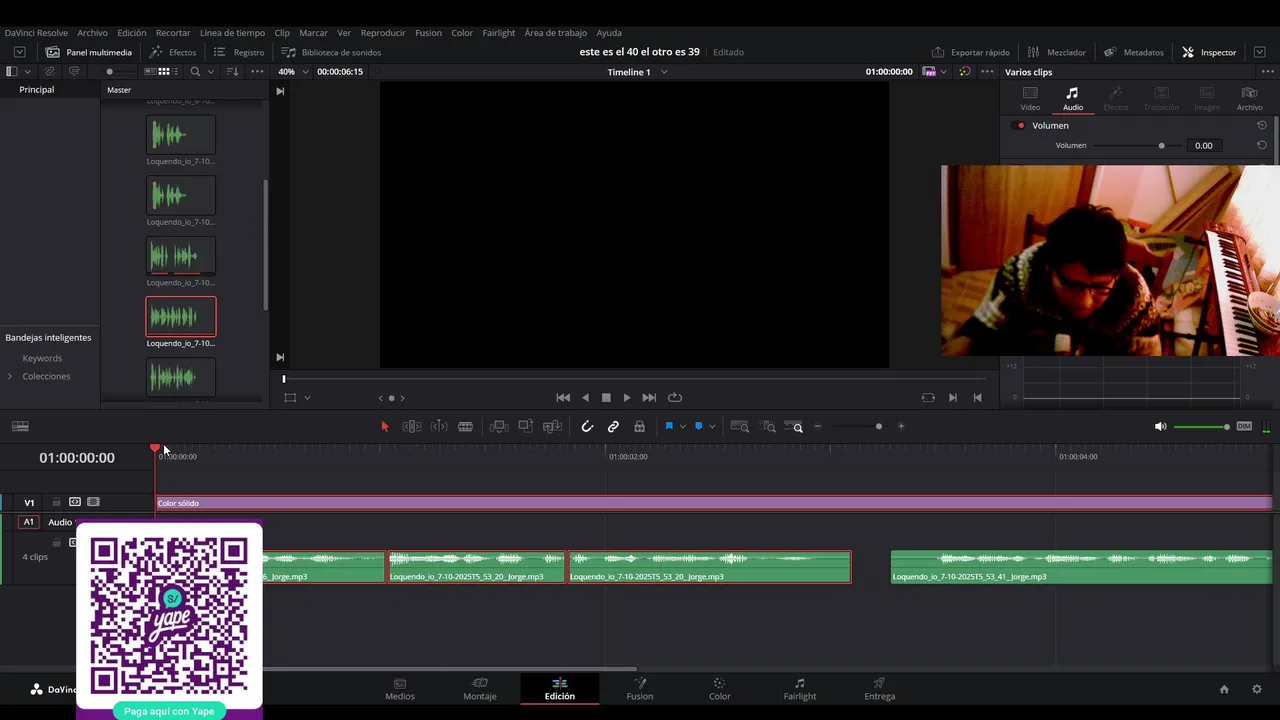Image resolution: width=1280 pixels, height=720 pixels.
Task: Select the arrow selection mode tool
Action: tap(385, 426)
